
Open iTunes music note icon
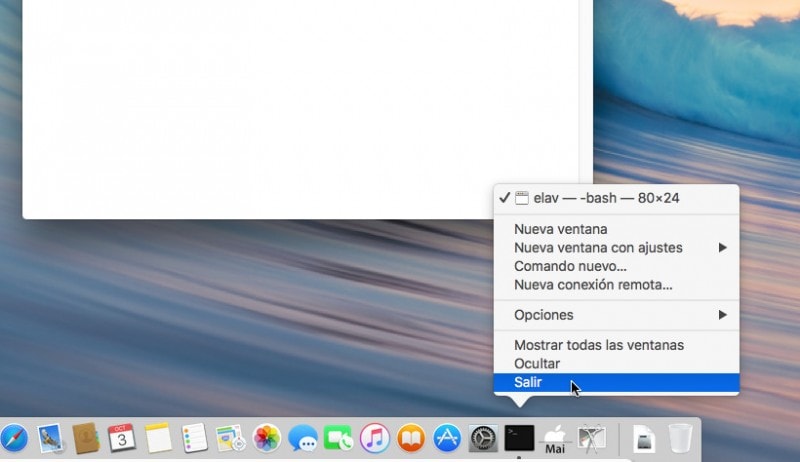click(x=374, y=438)
